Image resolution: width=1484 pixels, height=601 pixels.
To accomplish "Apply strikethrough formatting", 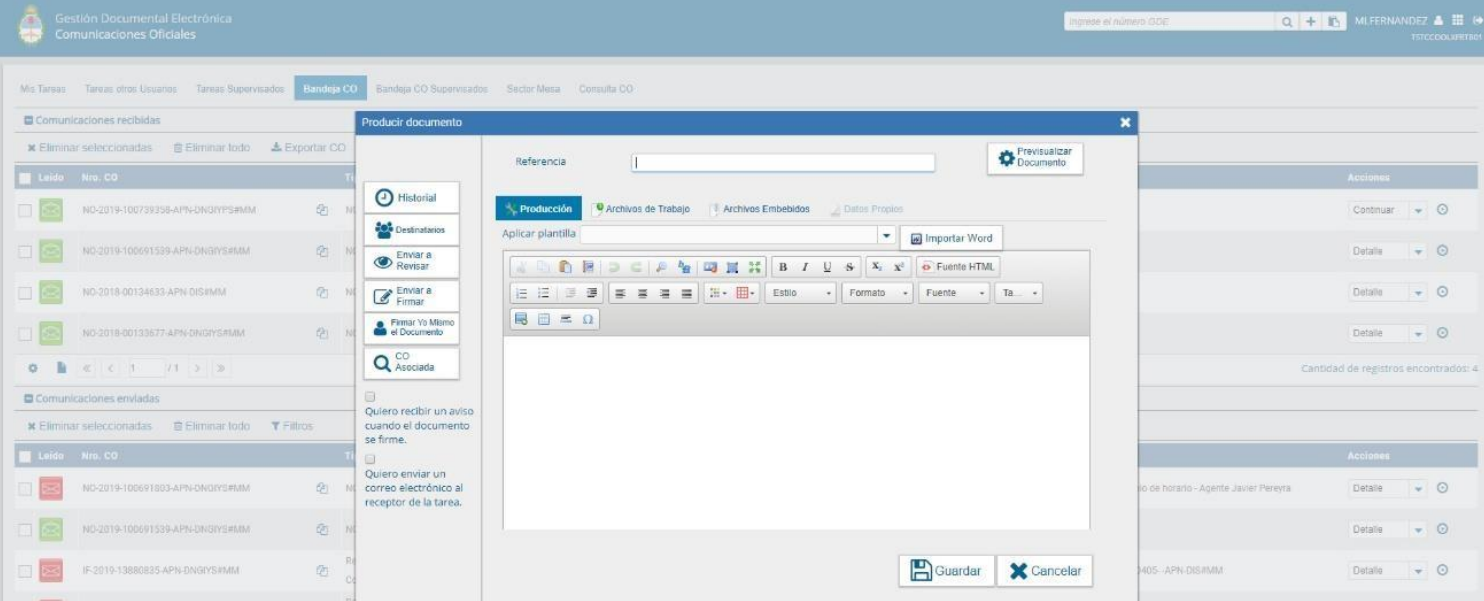I will click(x=849, y=267).
